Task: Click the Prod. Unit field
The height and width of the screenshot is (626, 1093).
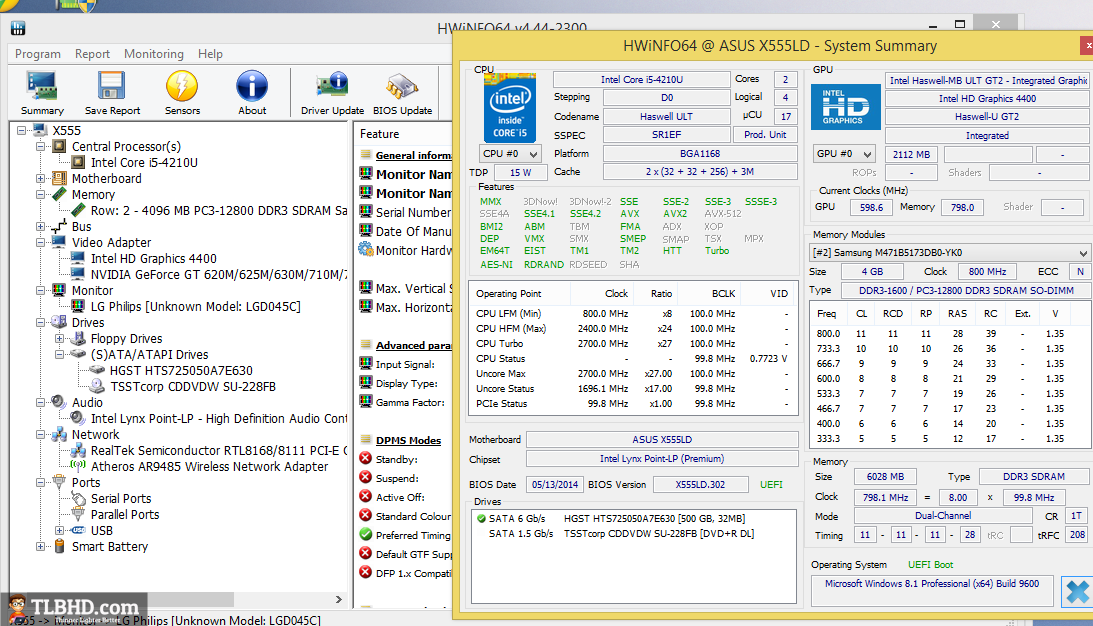Action: pyautogui.click(x=765, y=135)
